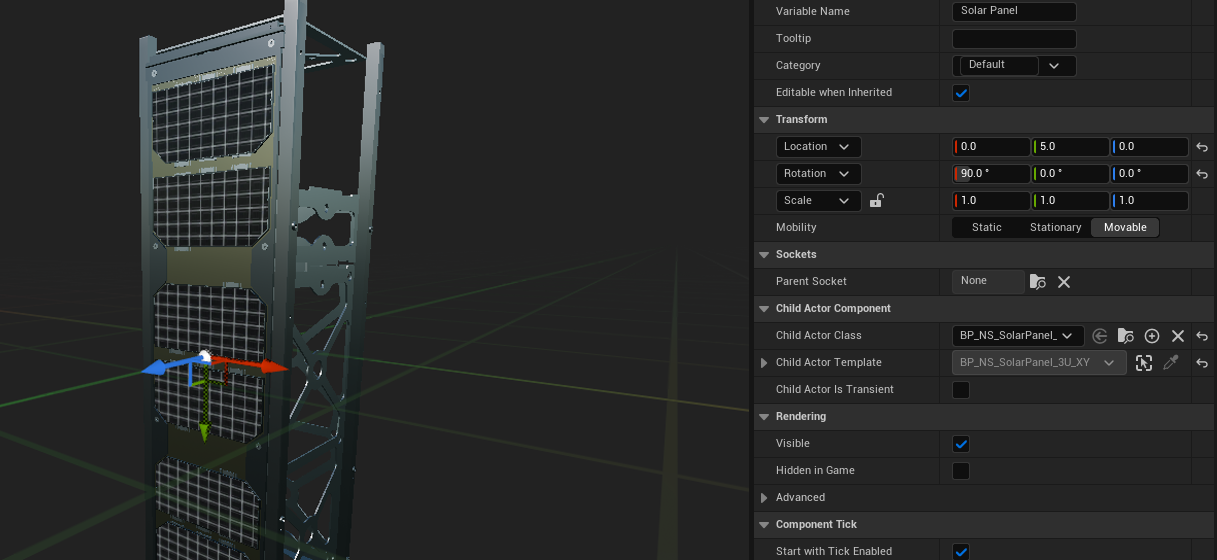This screenshot has width=1217, height=560.
Task: Expand the Advanced rendering section
Action: pos(764,498)
